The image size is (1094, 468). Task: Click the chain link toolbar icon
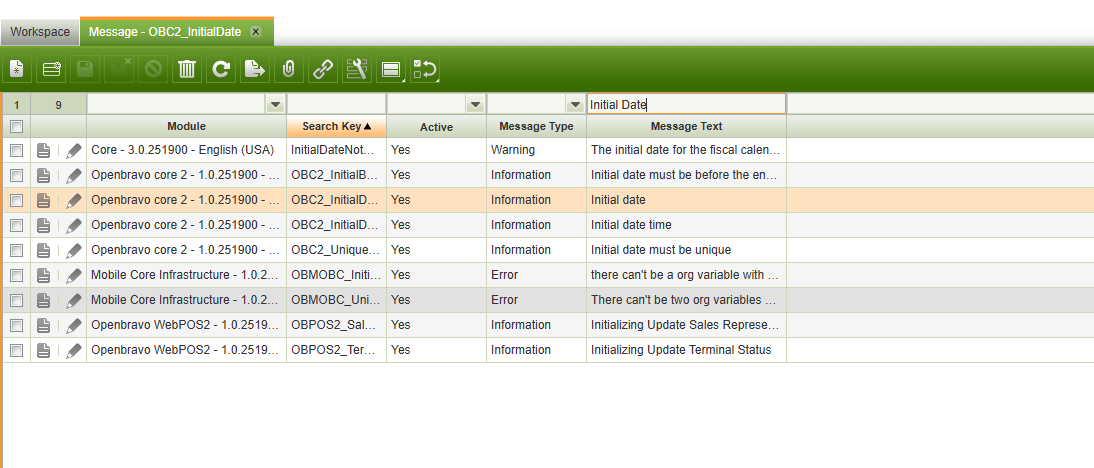click(x=322, y=69)
